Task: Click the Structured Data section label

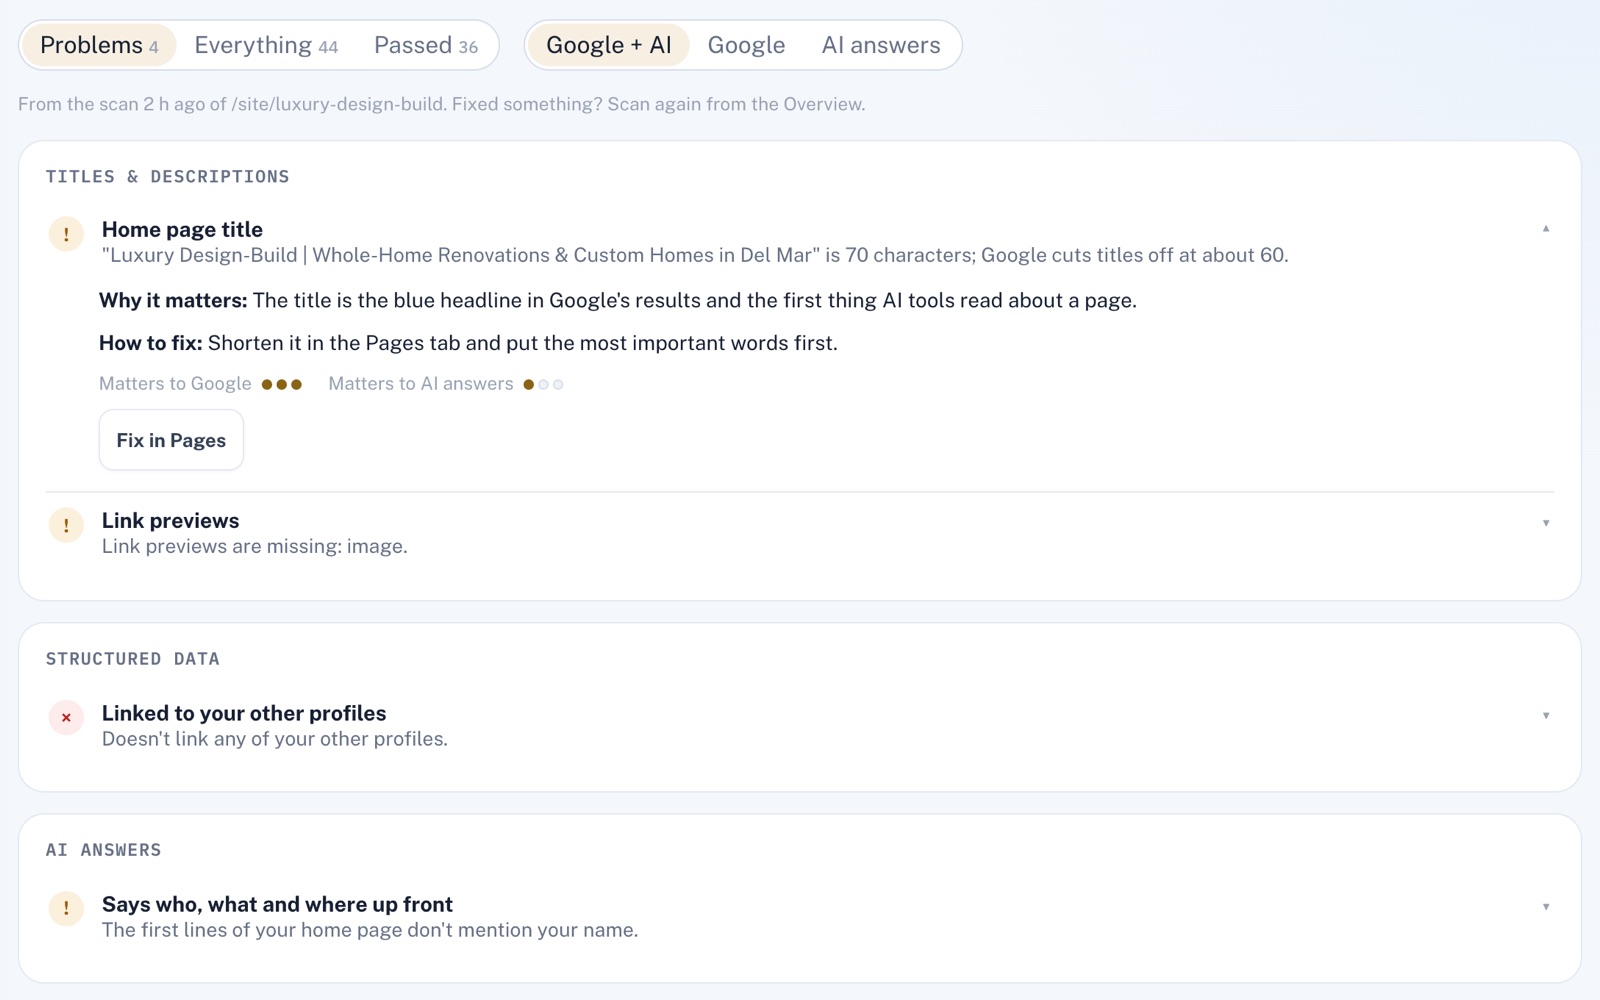Action: [132, 659]
